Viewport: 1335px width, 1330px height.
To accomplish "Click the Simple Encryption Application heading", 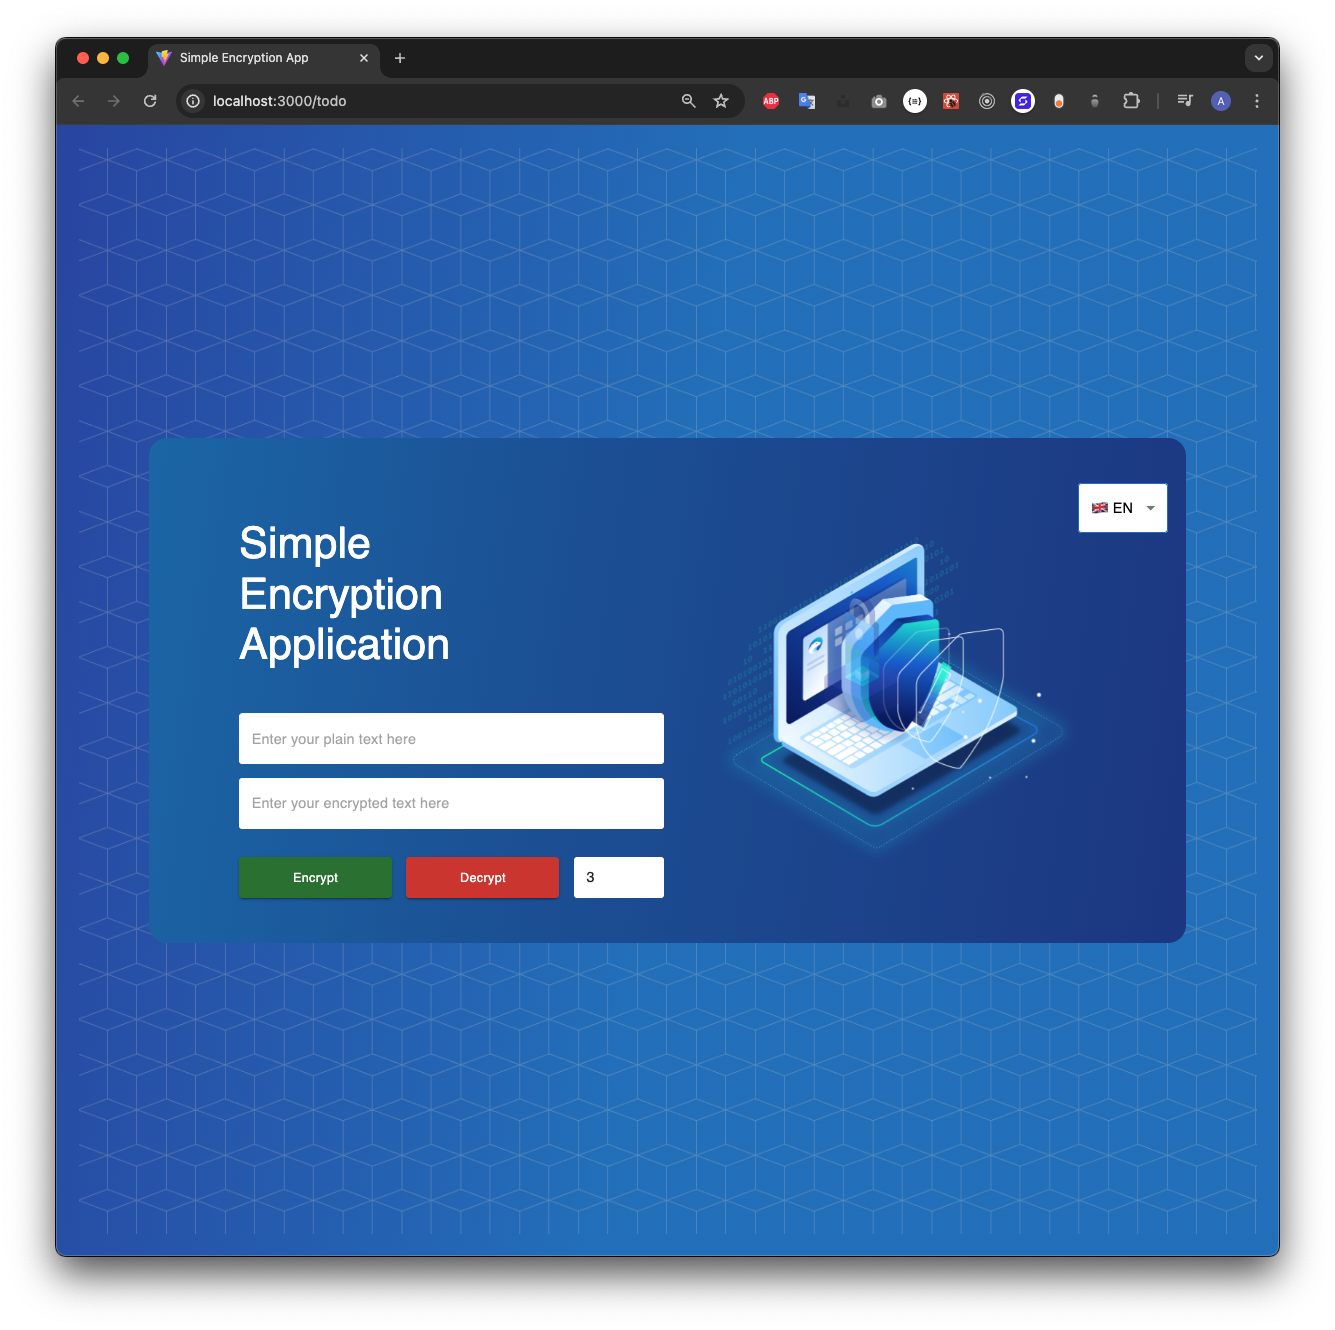I will (344, 594).
